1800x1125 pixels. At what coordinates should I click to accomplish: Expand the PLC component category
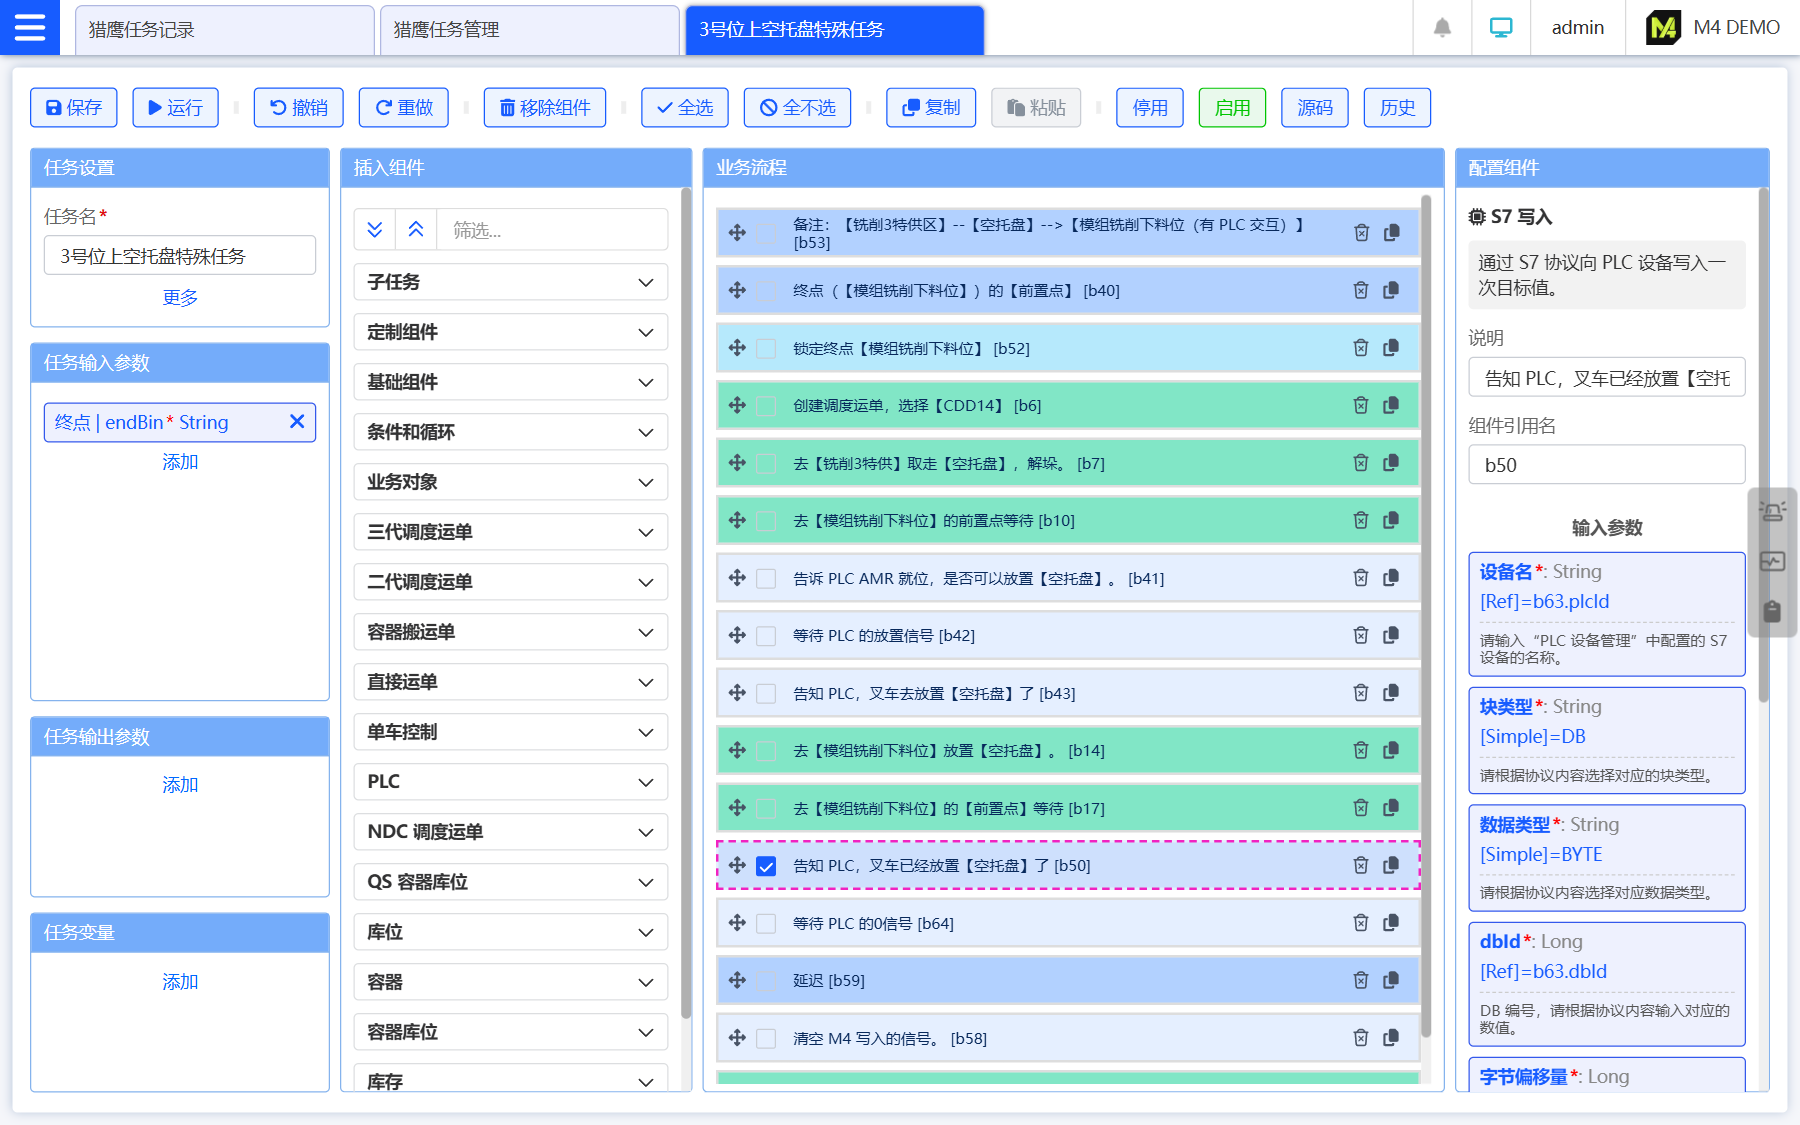point(510,782)
